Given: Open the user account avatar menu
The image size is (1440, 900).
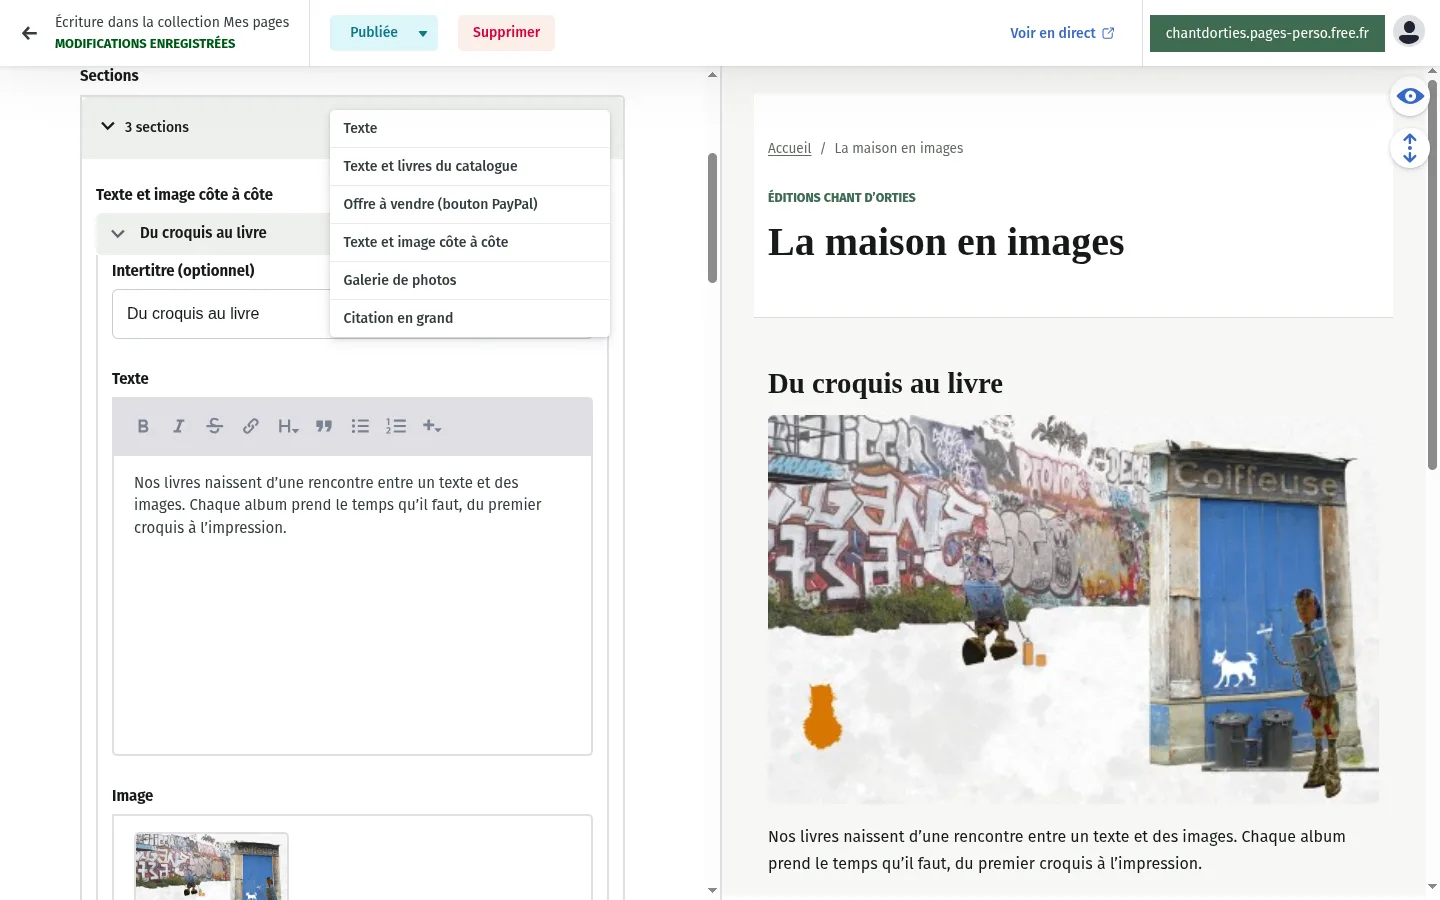Looking at the screenshot, I should (1409, 32).
